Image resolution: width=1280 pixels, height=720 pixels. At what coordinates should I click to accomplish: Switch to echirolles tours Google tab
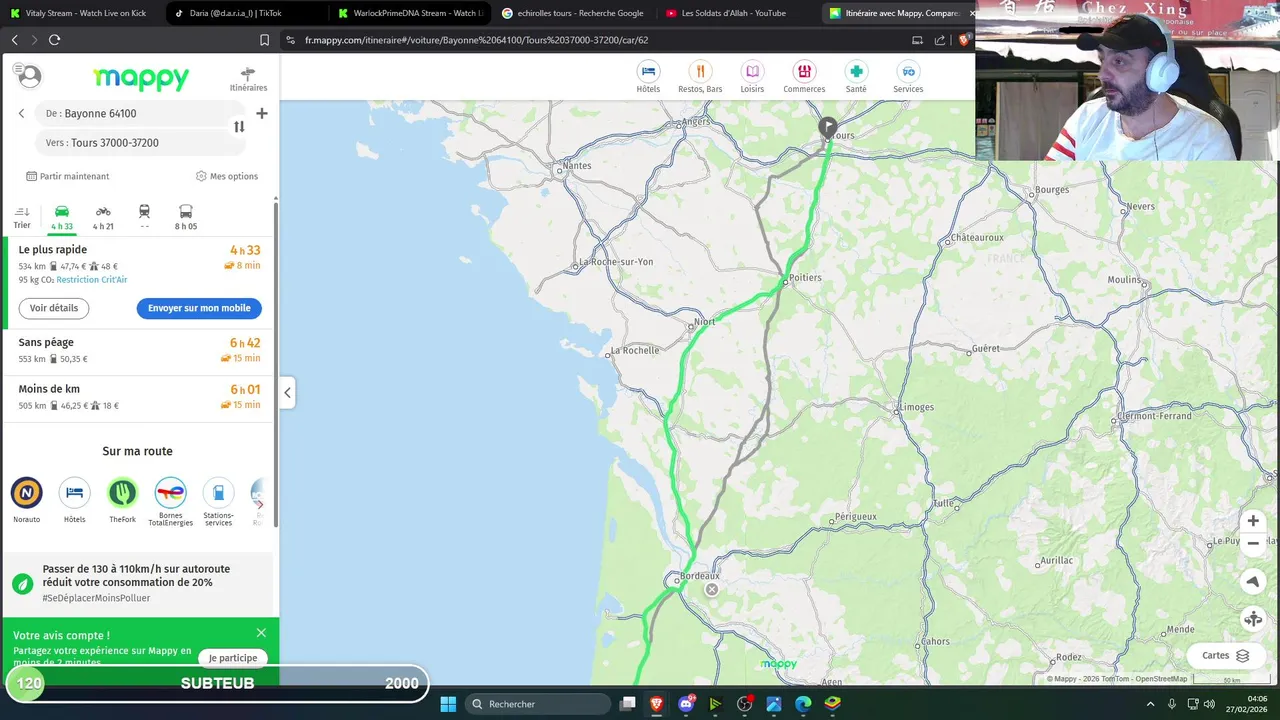pos(573,13)
